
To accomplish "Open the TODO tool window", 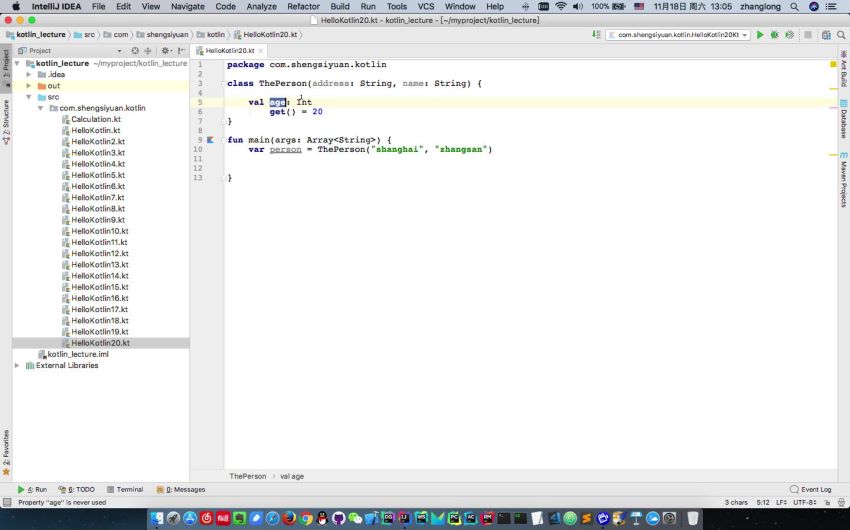I will [77, 489].
